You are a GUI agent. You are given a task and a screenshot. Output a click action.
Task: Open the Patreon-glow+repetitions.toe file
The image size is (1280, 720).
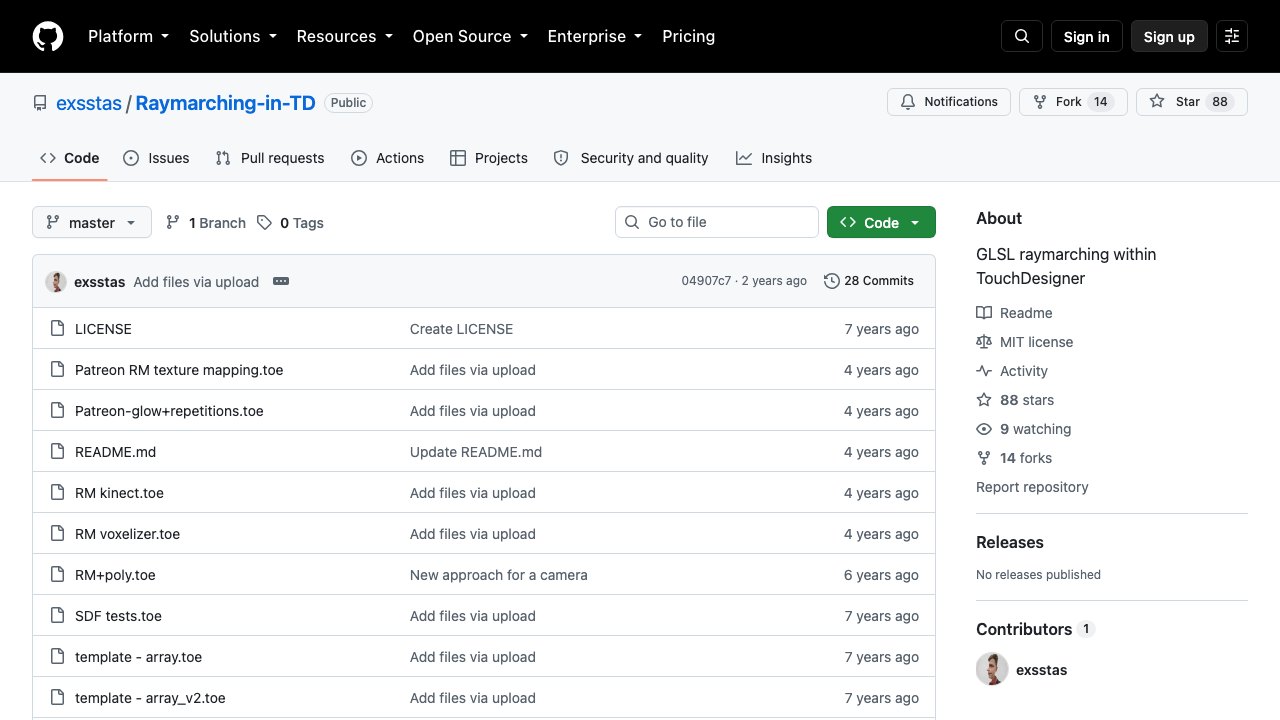click(169, 411)
